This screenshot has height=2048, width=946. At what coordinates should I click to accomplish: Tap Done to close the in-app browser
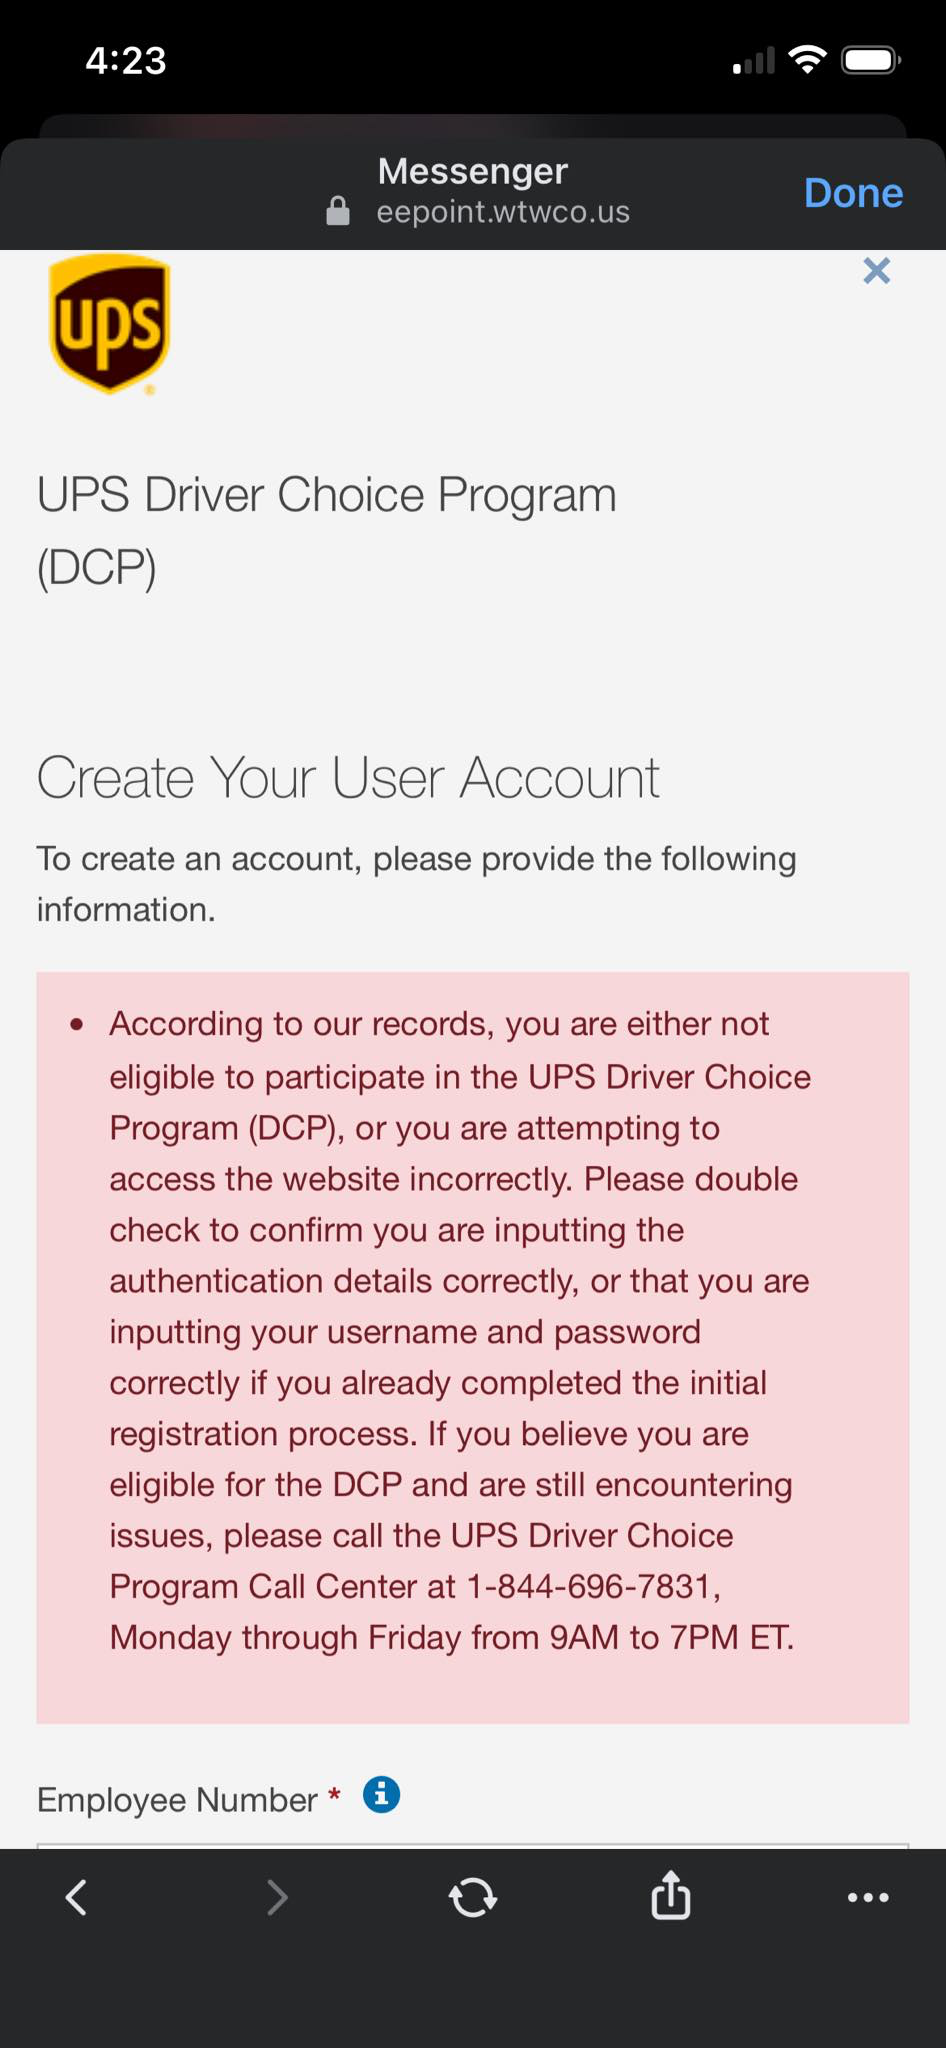click(853, 192)
